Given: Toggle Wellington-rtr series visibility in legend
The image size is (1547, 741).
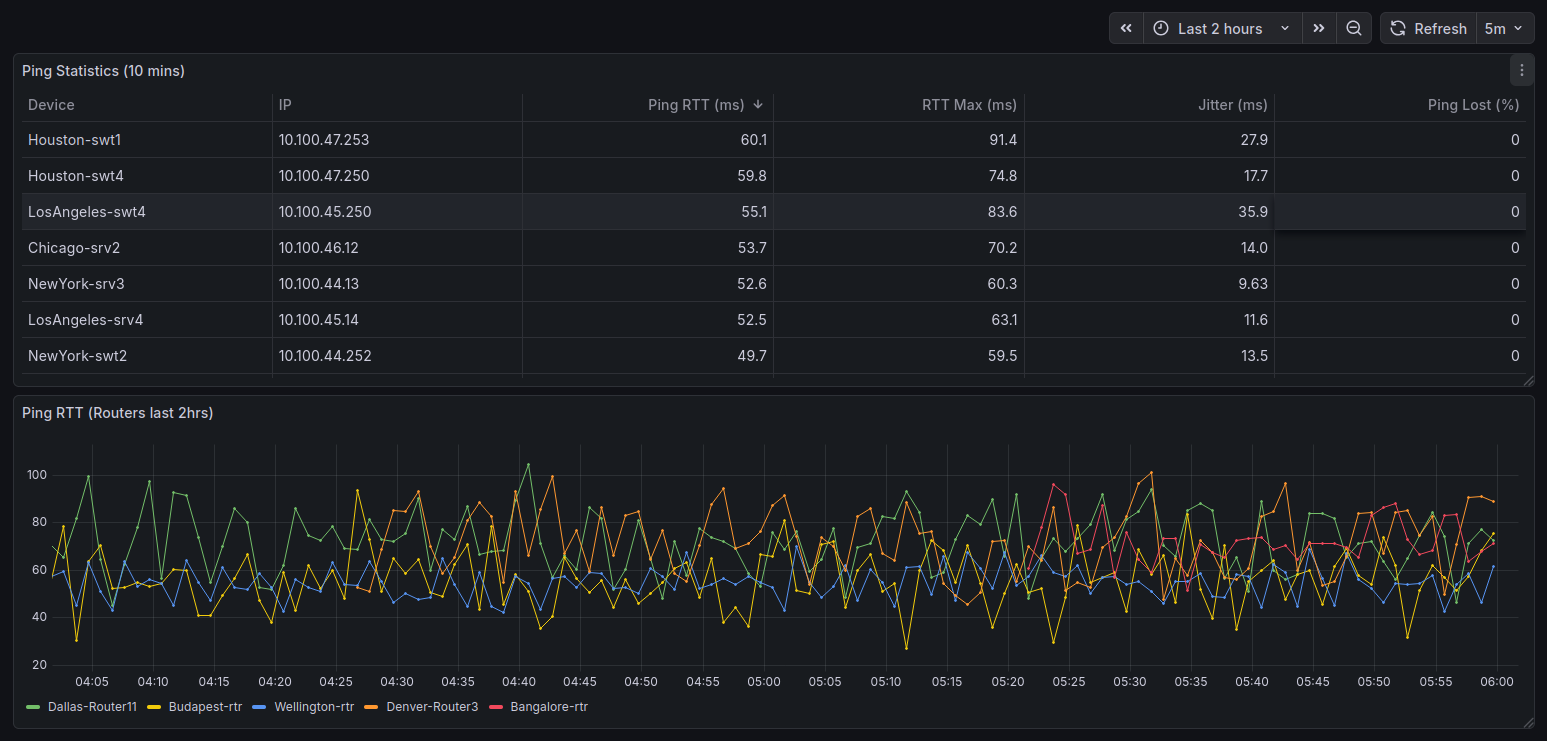Looking at the screenshot, I should coord(313,707).
